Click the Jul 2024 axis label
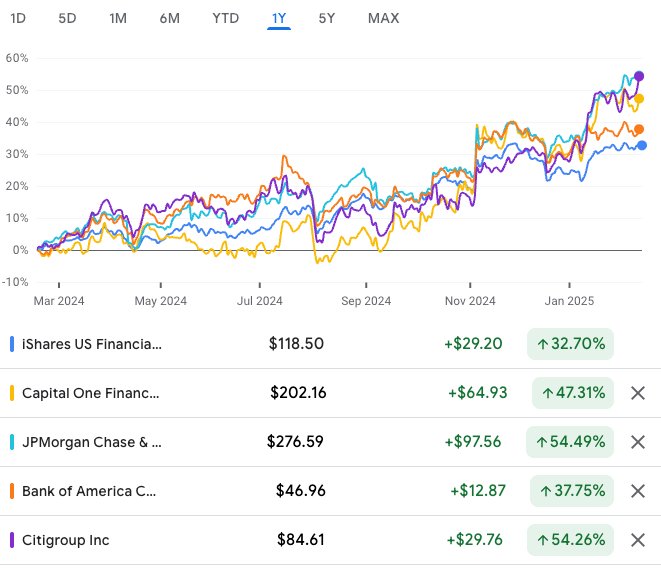The image size is (661, 573). [x=260, y=301]
